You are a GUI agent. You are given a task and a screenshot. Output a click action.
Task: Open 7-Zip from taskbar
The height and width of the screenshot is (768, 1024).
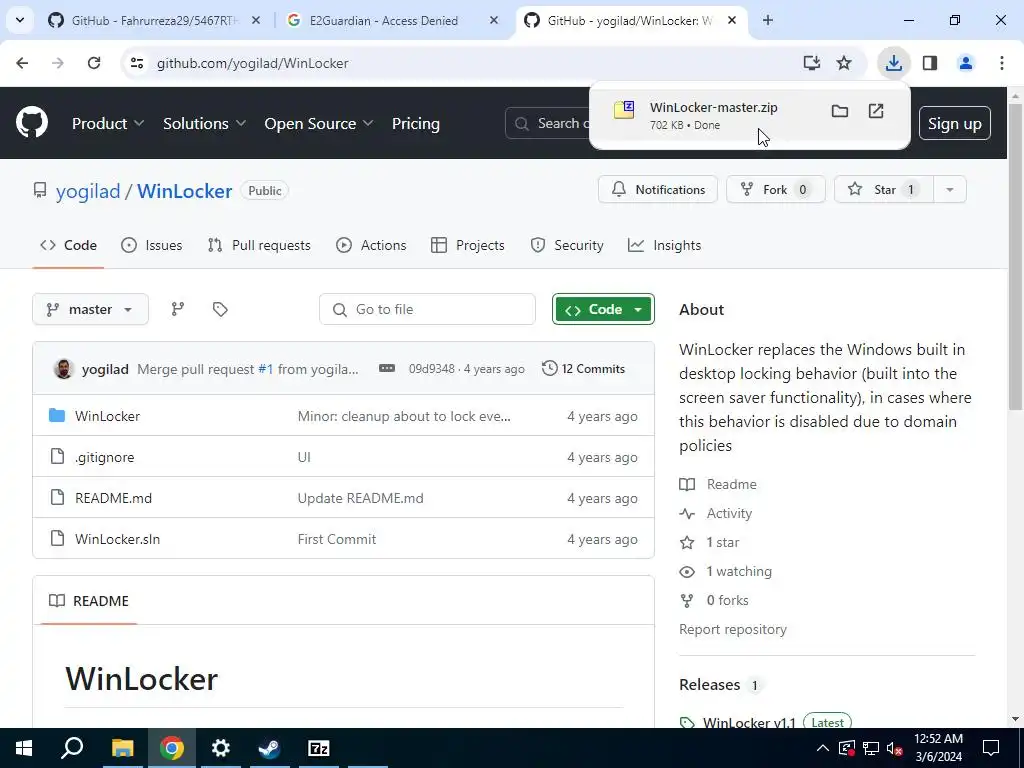319,748
